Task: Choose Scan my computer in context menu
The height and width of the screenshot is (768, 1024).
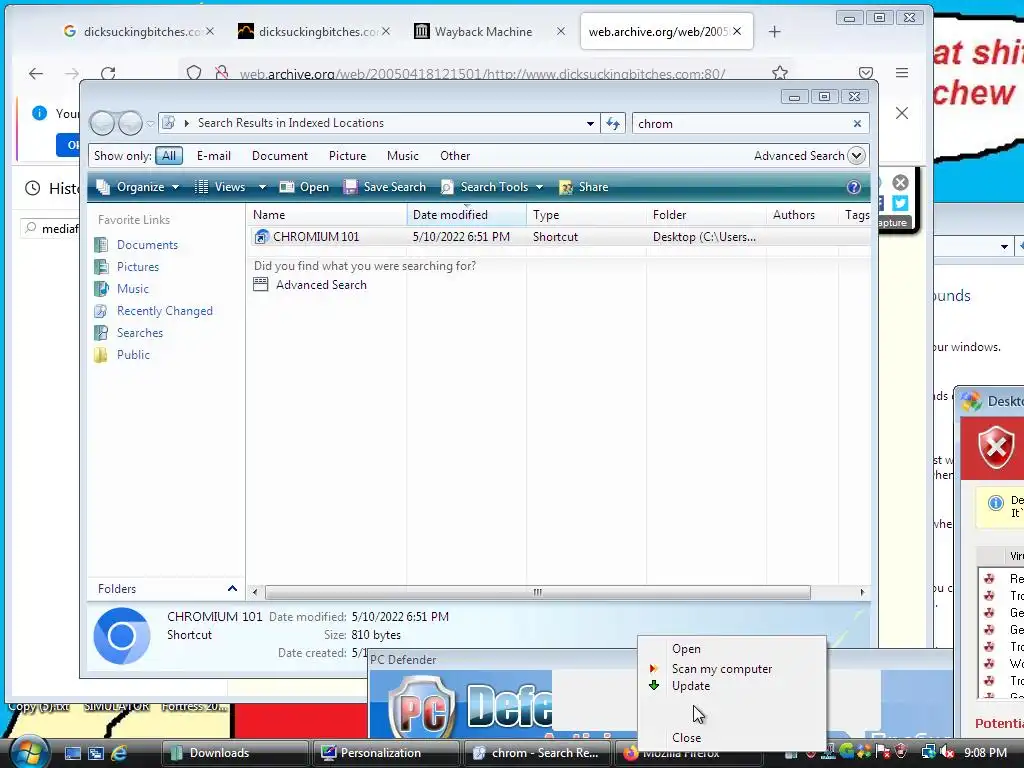Action: [x=722, y=669]
